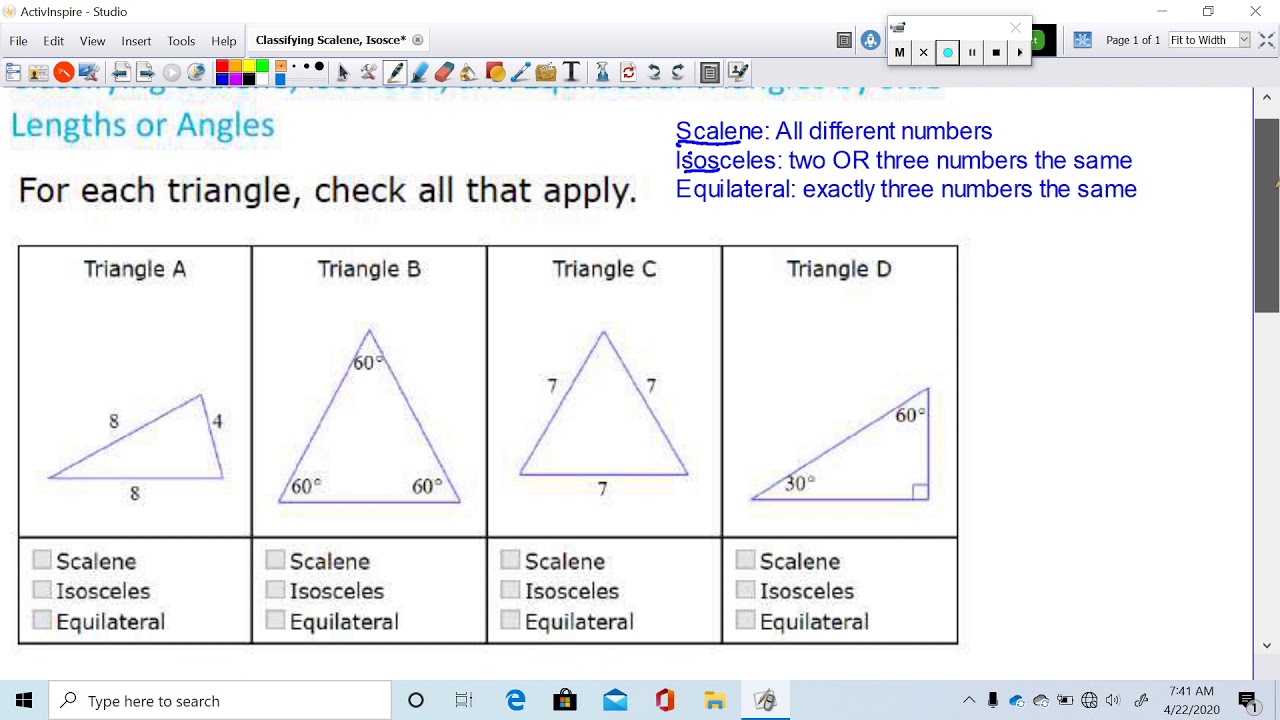Screen dimensions: 1280x720
Task: Pick the blue color swatch
Action: click(x=222, y=79)
